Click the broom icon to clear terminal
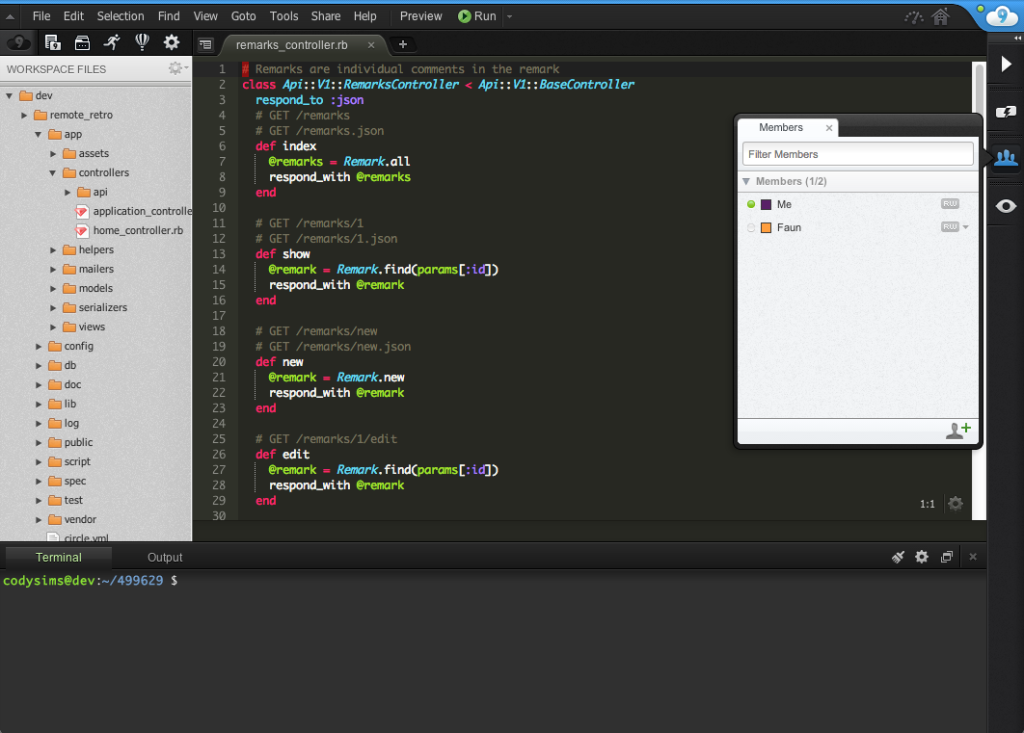This screenshot has width=1024, height=733. (x=897, y=557)
